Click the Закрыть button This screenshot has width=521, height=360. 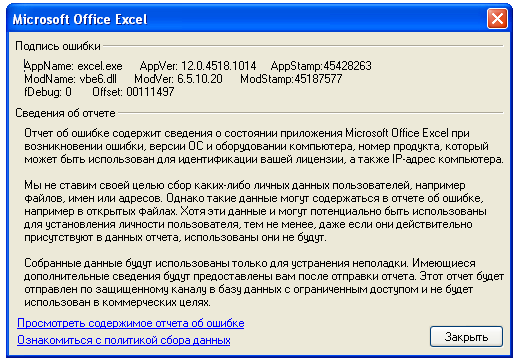[x=466, y=337]
